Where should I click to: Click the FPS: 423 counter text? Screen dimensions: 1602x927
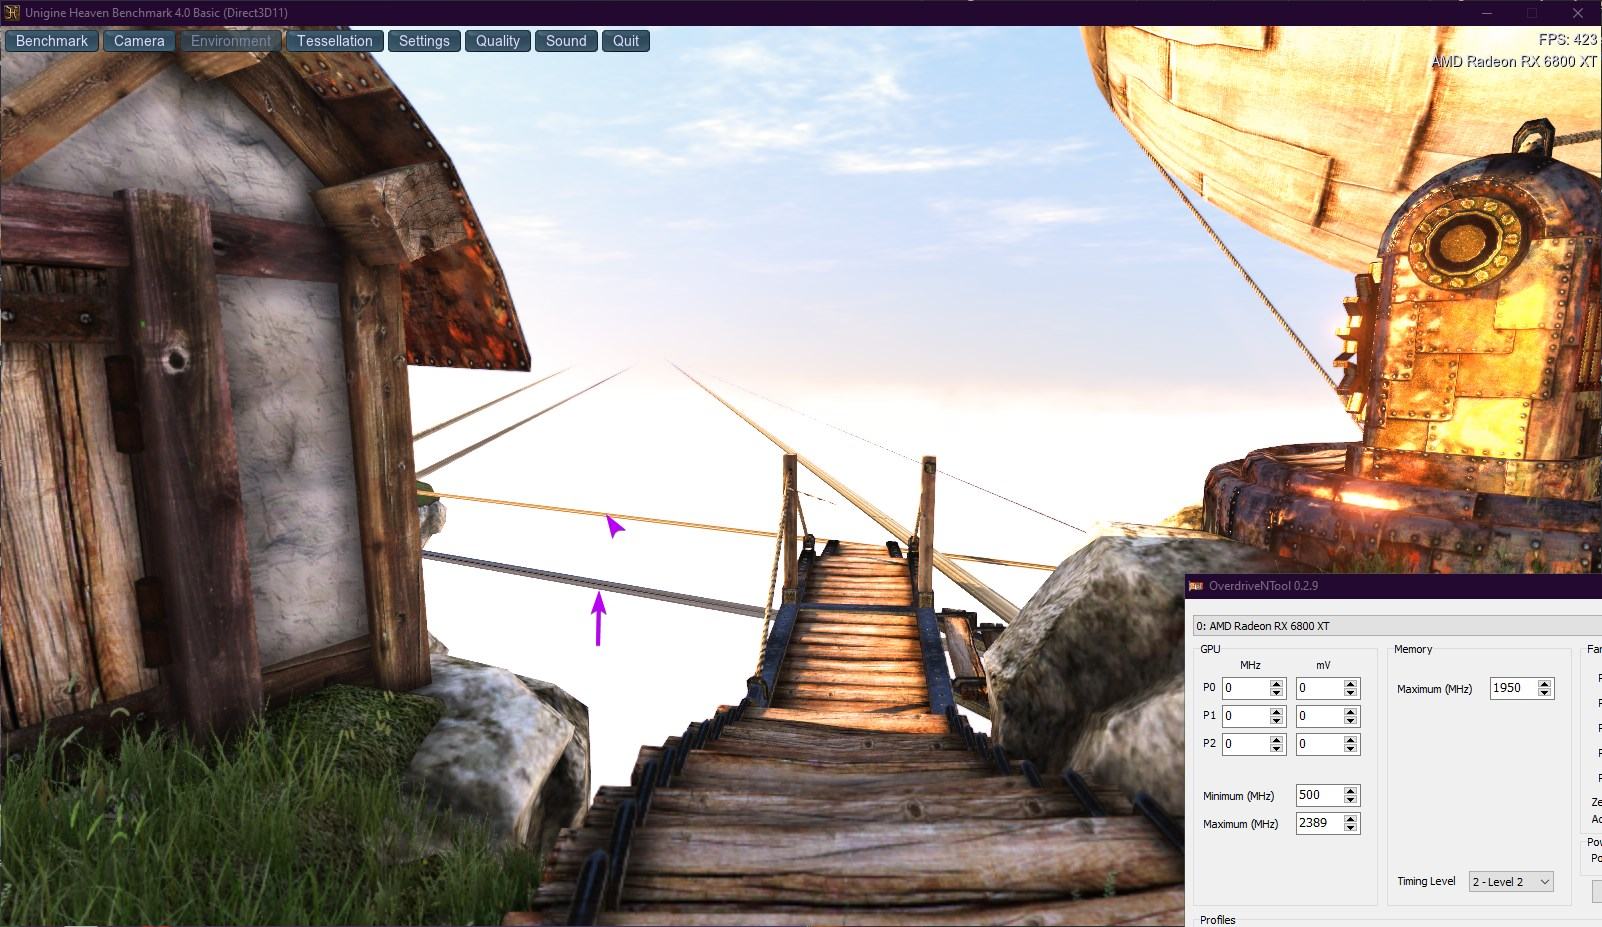pyautogui.click(x=1568, y=40)
